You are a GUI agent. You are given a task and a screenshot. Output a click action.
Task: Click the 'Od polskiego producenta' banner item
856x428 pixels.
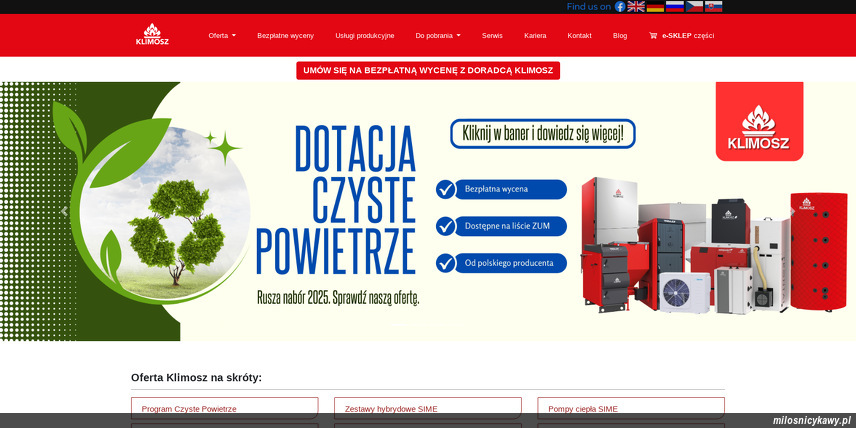[x=501, y=263]
